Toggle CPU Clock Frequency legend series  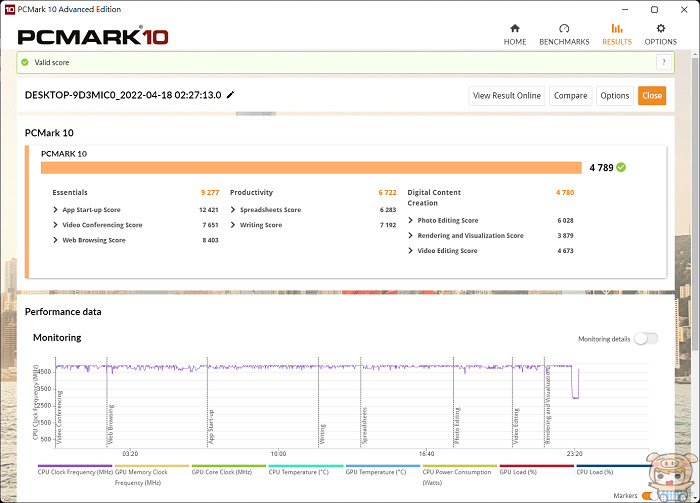(75, 470)
